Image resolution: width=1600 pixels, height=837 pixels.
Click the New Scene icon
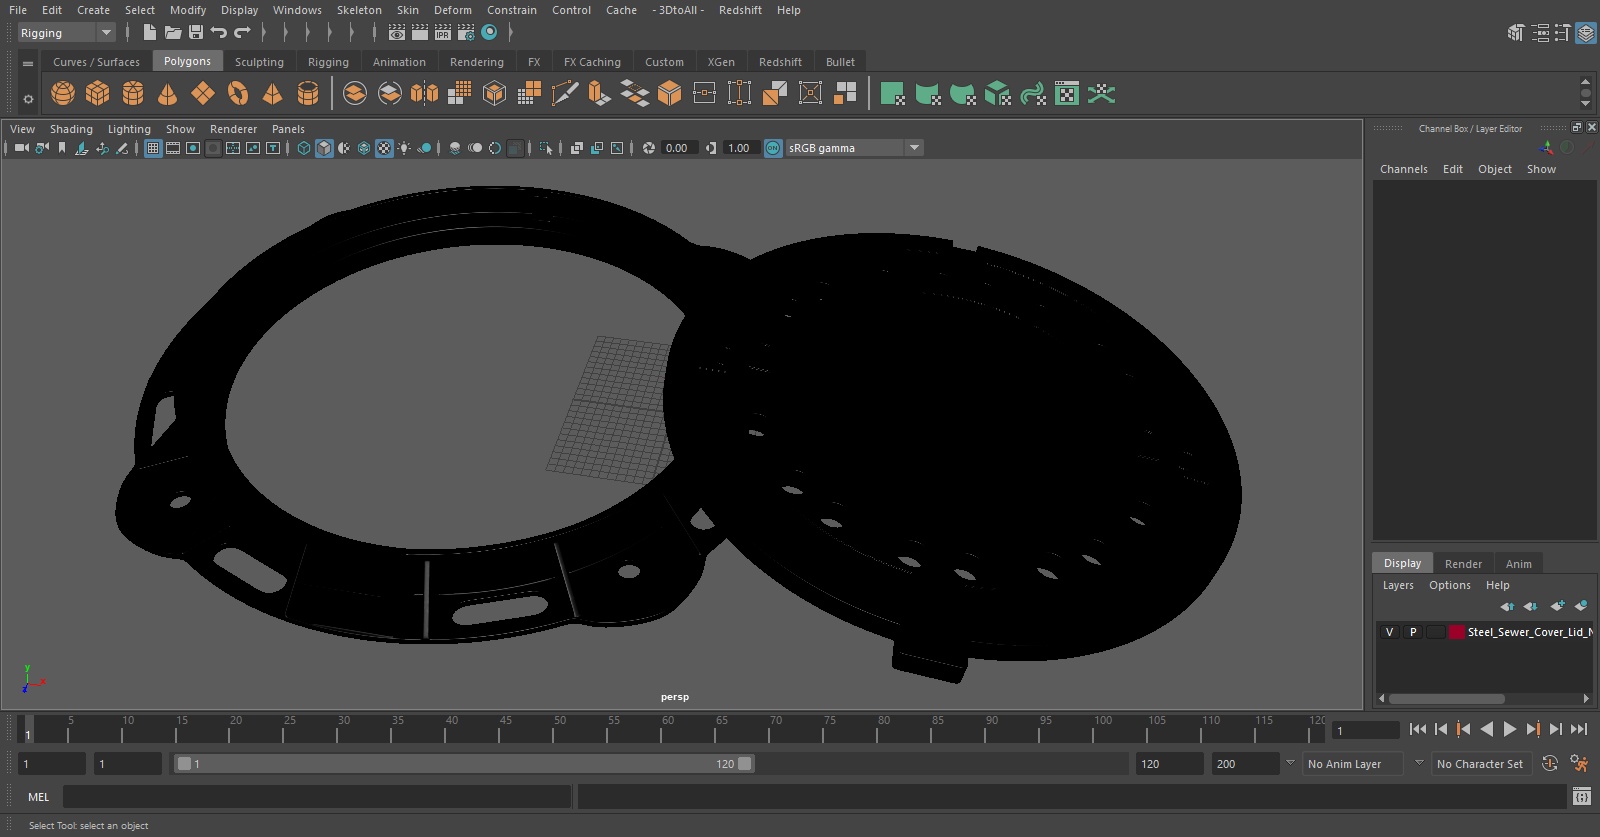click(149, 33)
